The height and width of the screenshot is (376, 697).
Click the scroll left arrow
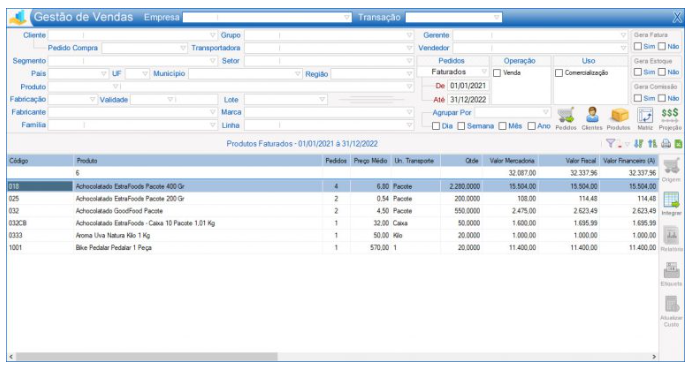pyautogui.click(x=11, y=356)
